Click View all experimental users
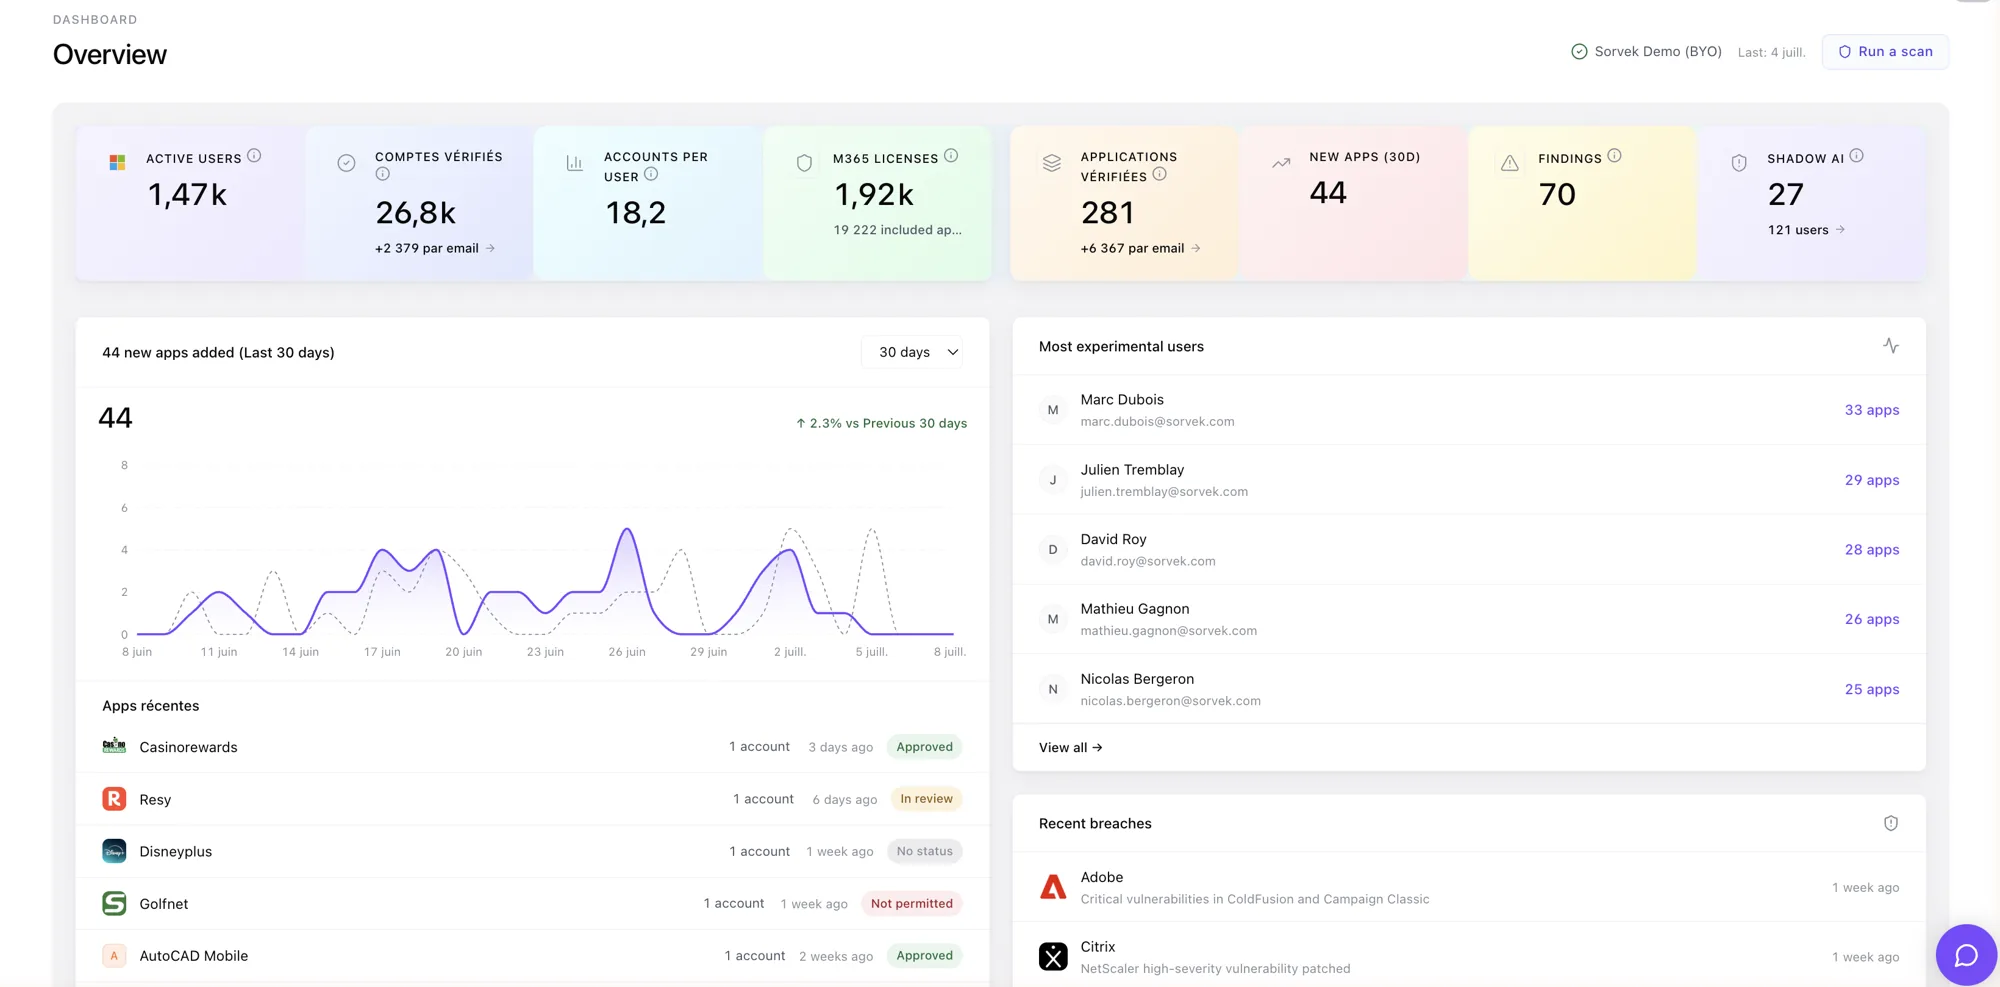Screen dimensions: 2000x987 [x=1070, y=747]
